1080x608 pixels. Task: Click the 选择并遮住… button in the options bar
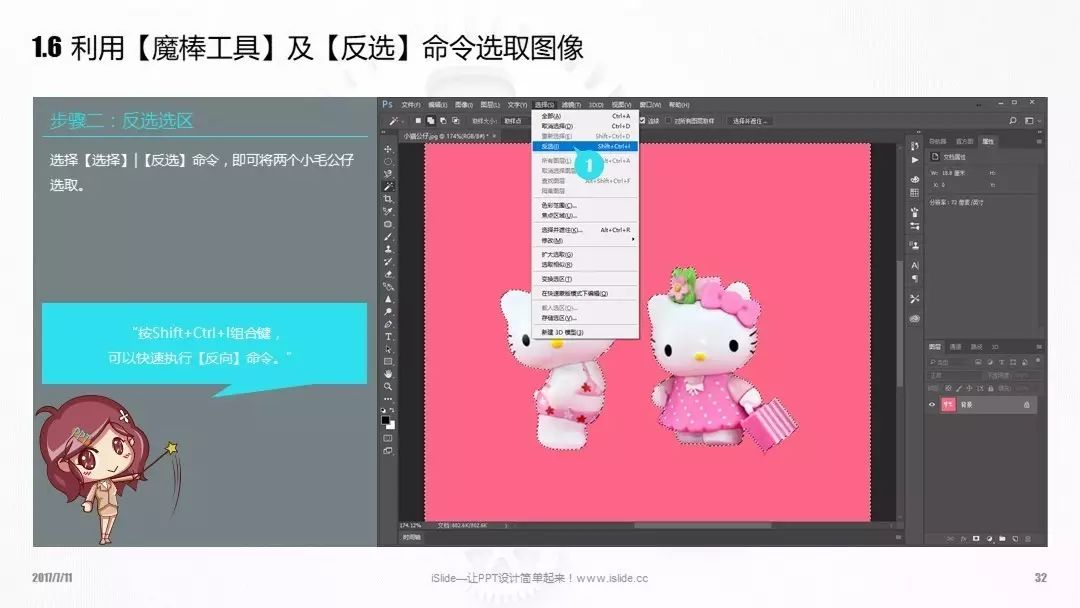tap(749, 120)
